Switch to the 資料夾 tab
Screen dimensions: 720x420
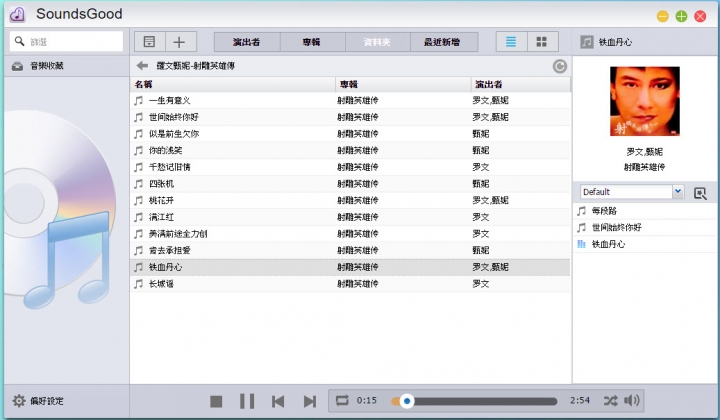point(377,42)
